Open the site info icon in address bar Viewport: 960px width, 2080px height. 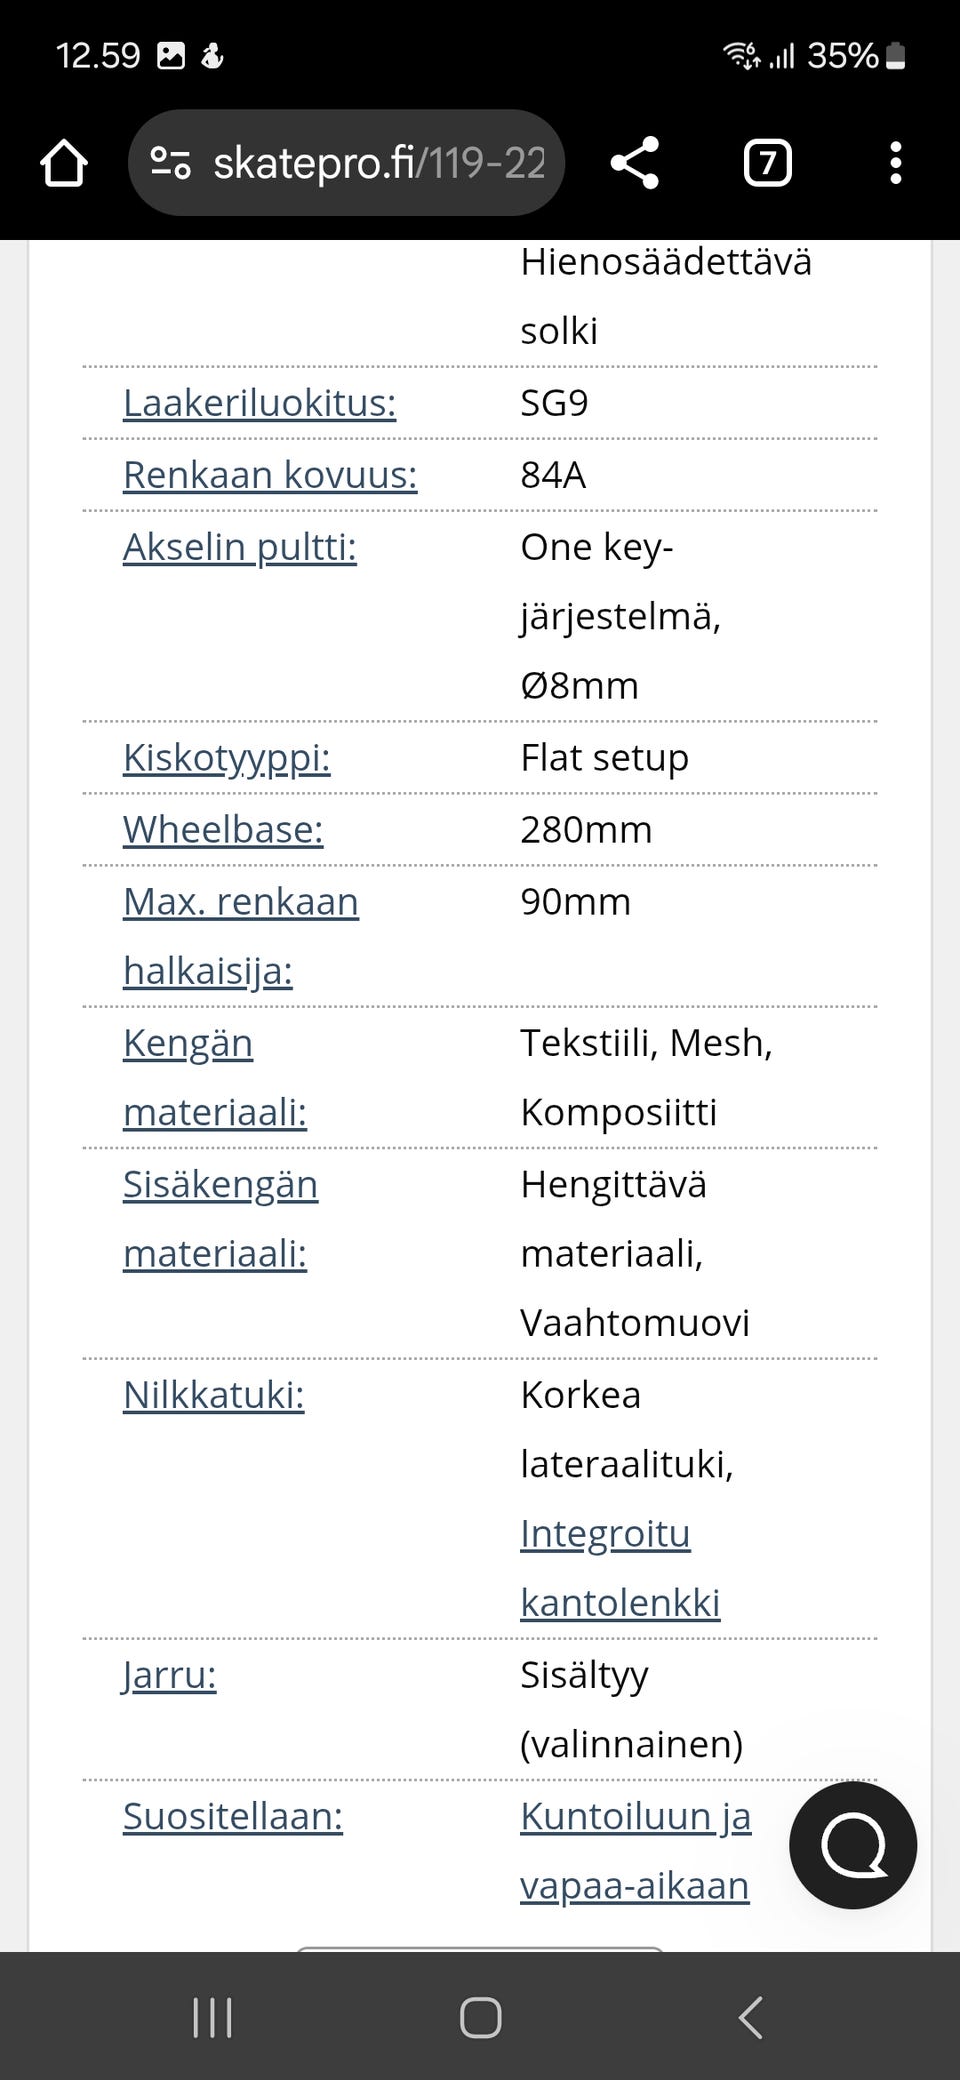[x=170, y=163]
